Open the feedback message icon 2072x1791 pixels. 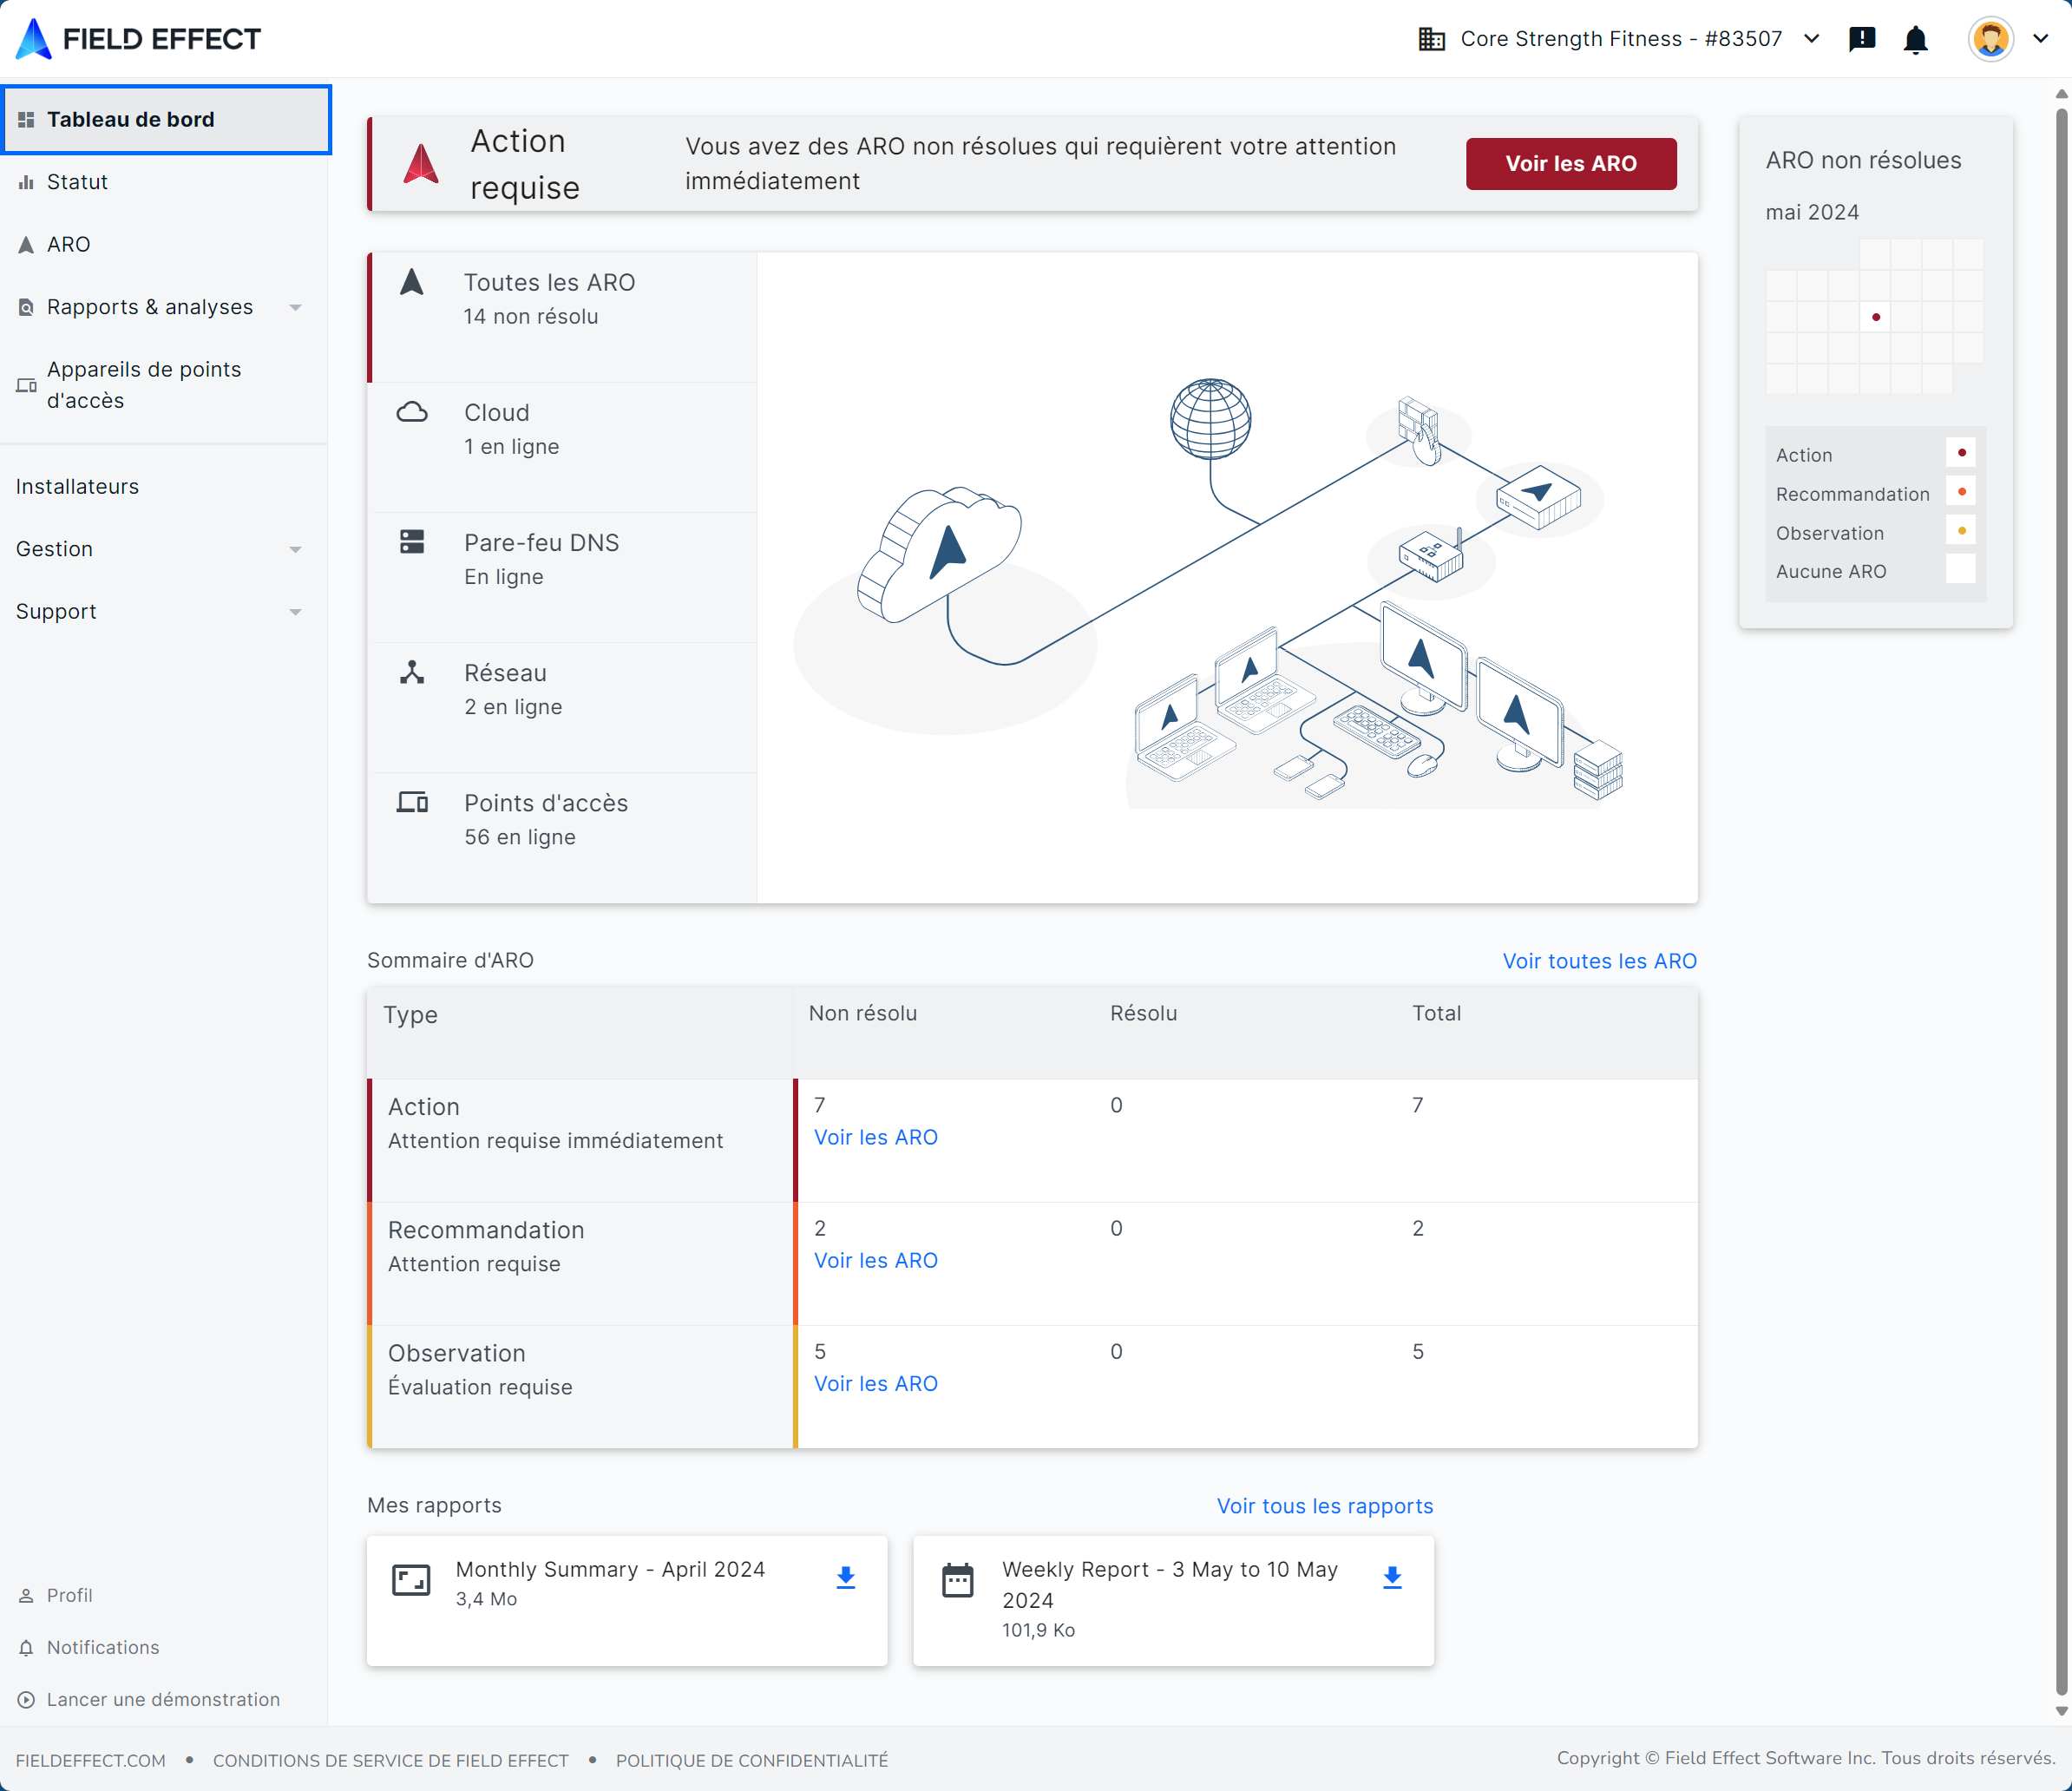pos(1861,39)
